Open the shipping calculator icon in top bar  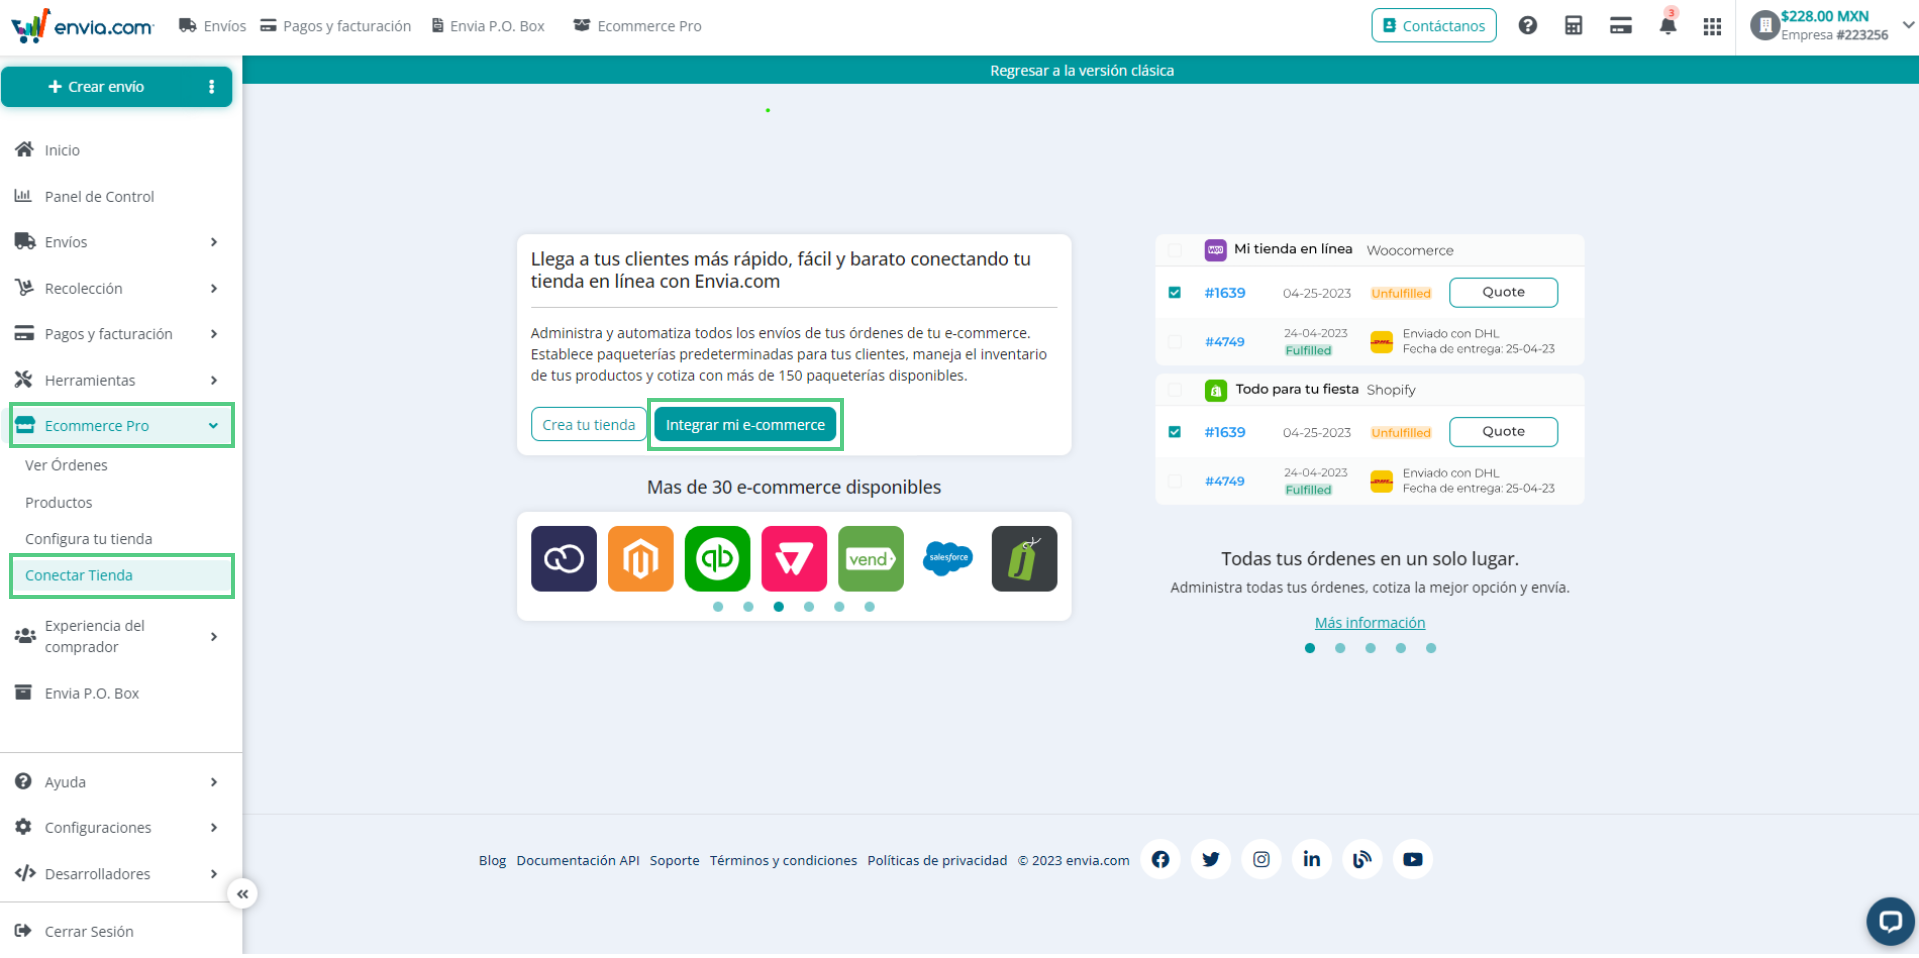click(x=1573, y=26)
